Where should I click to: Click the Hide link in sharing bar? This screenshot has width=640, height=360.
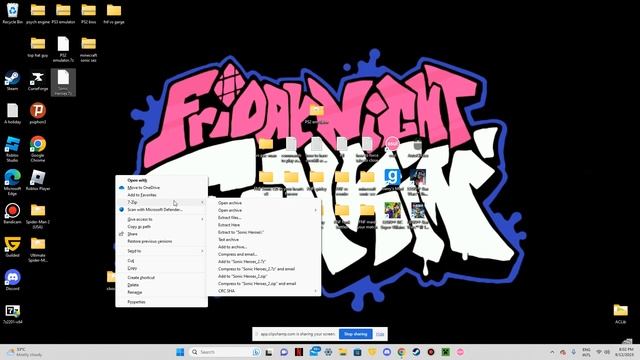pos(380,334)
